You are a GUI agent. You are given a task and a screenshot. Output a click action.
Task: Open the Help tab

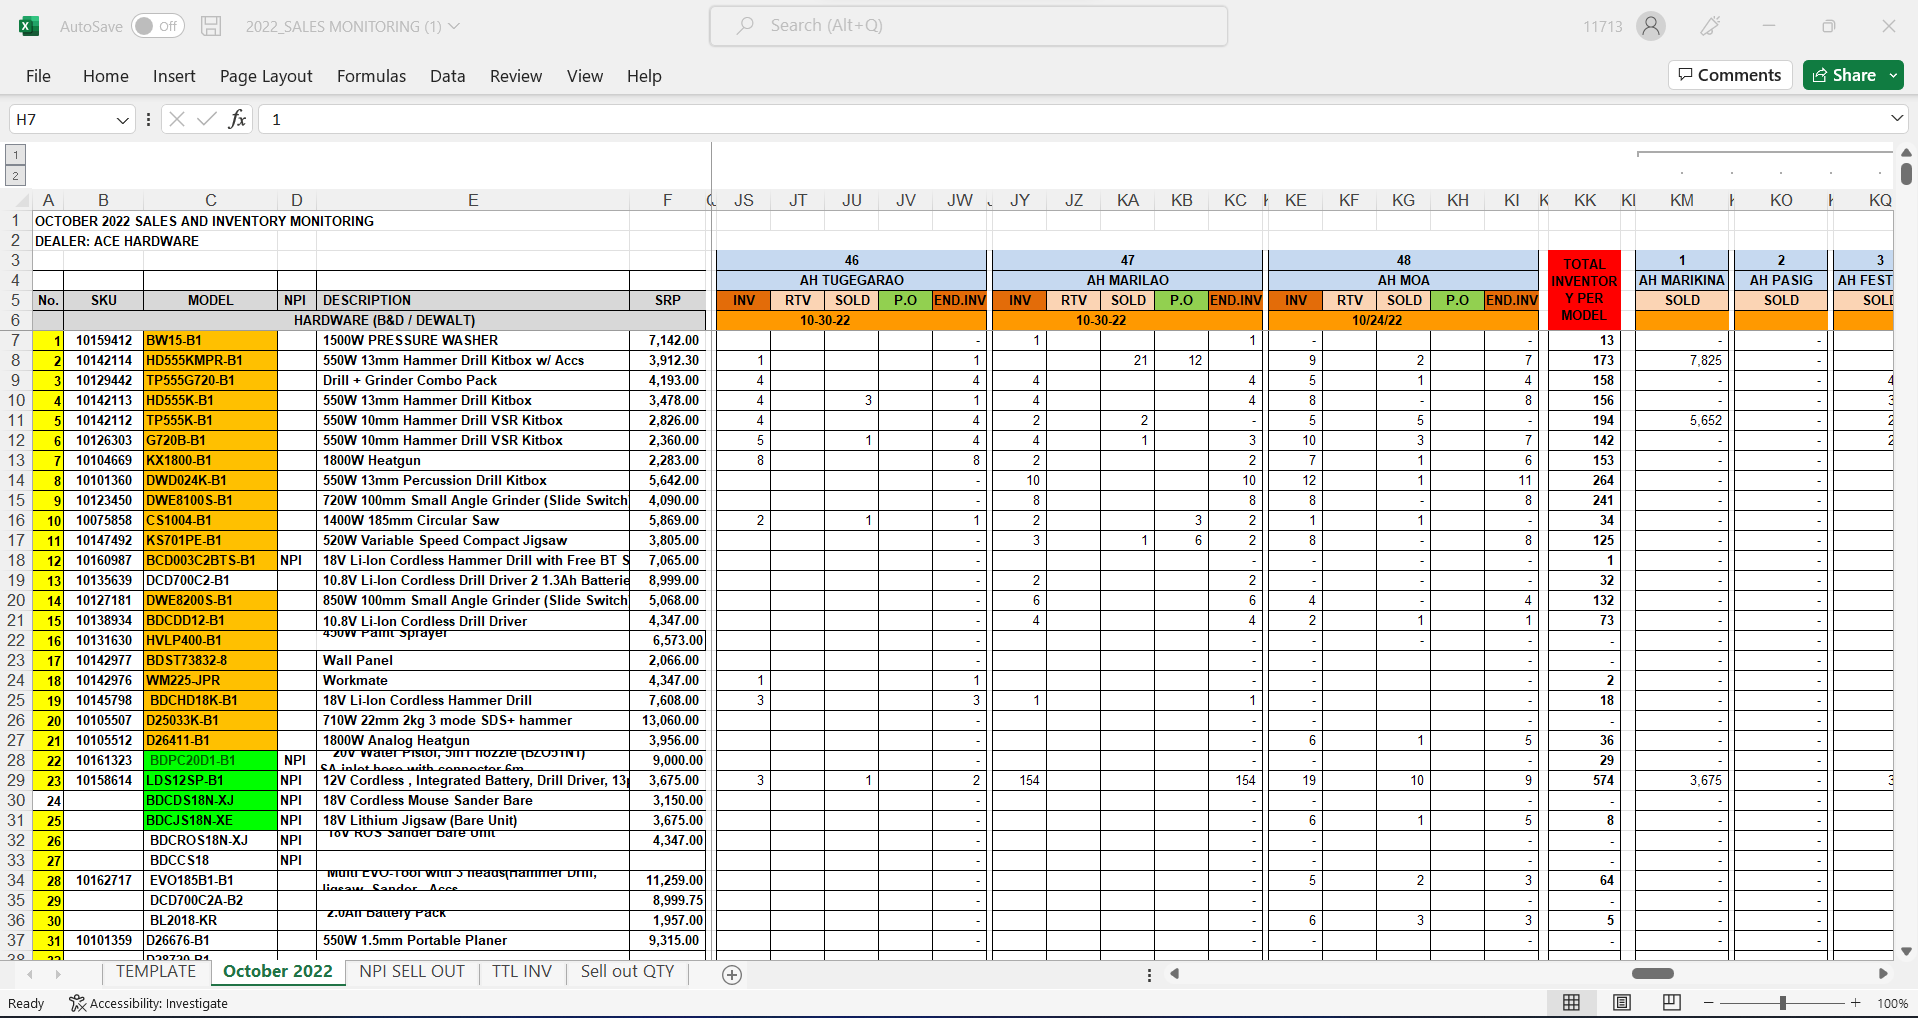(x=644, y=76)
